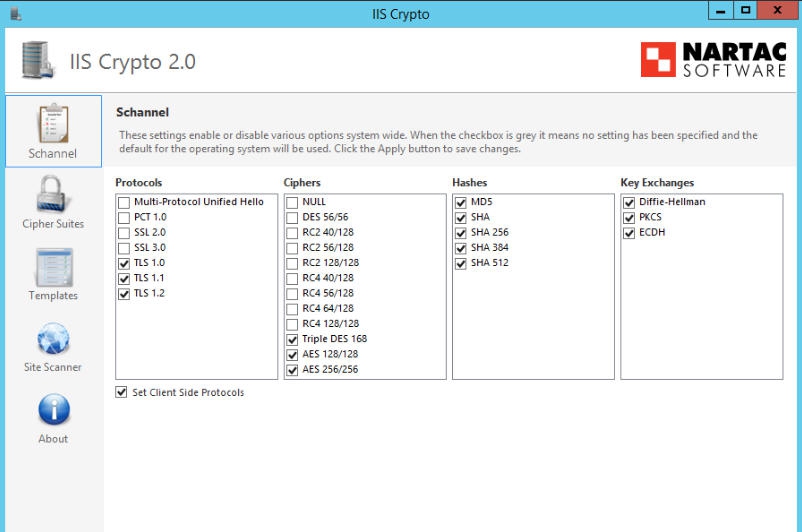Uncheck AES 256/256 cipher
Screen dimensions: 802x532
pos(292,370)
